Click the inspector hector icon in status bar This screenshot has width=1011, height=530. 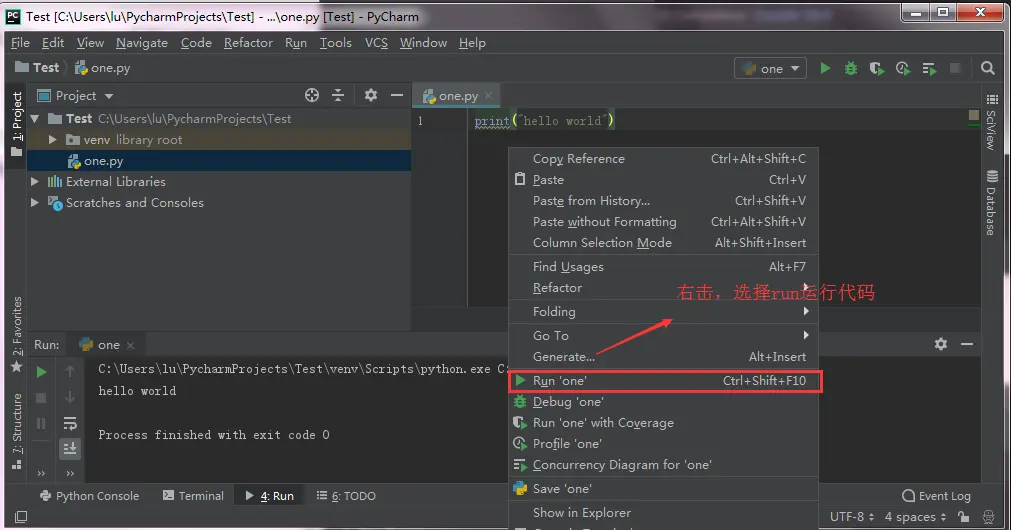pyautogui.click(x=988, y=516)
